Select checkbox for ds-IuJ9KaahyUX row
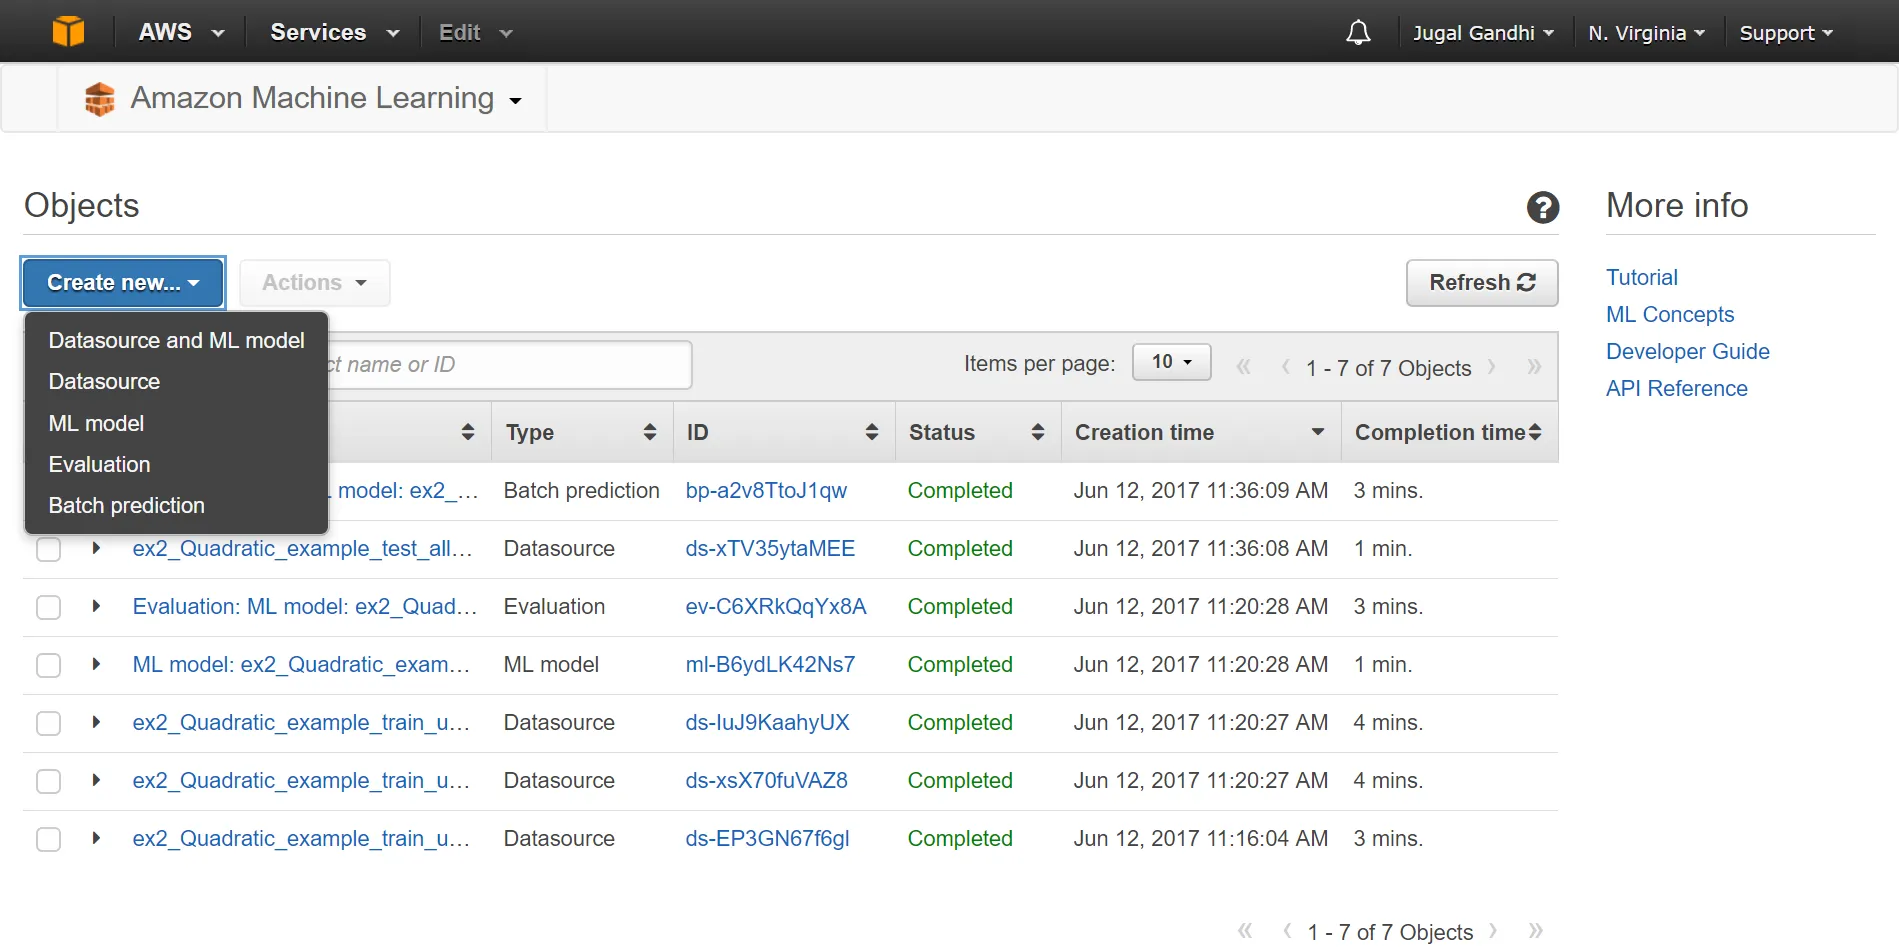 (x=48, y=723)
